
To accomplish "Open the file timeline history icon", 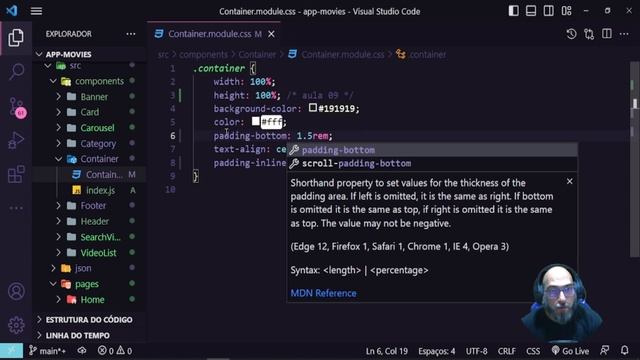I will 571,34.
